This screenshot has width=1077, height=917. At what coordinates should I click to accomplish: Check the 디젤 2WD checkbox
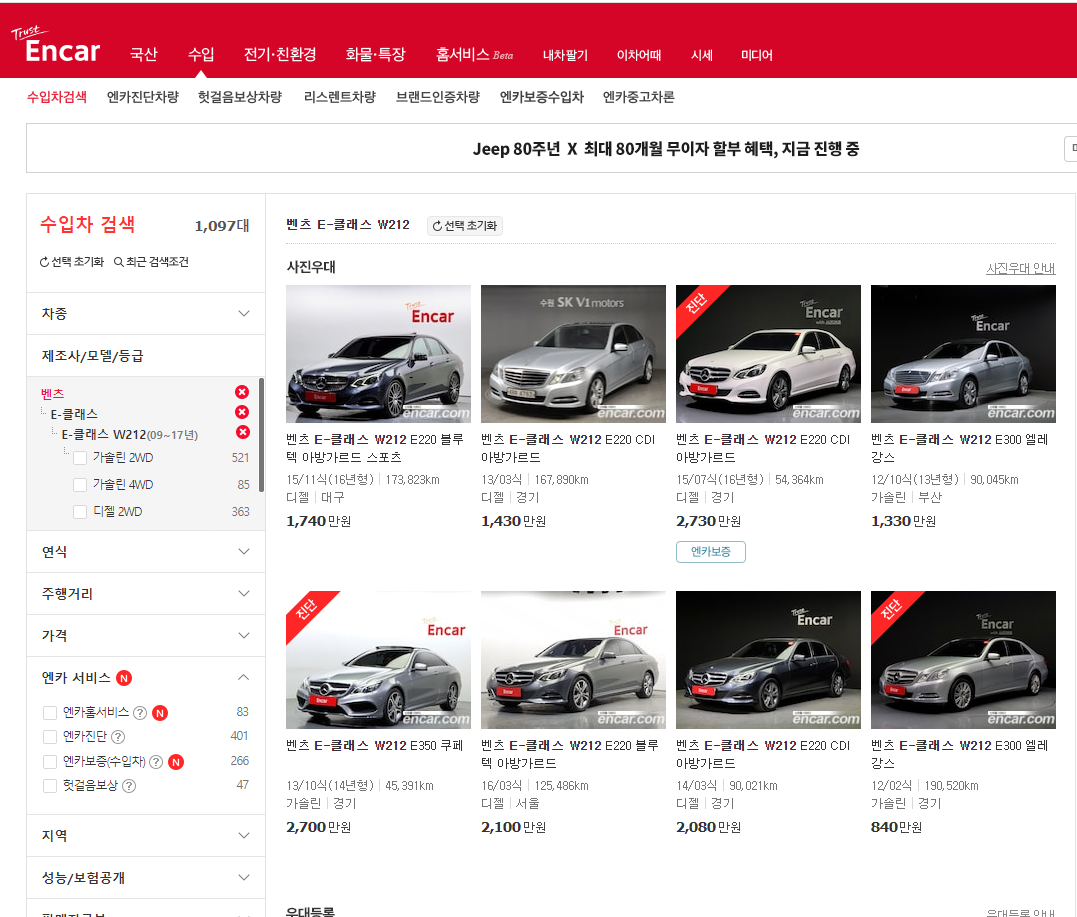click(80, 512)
